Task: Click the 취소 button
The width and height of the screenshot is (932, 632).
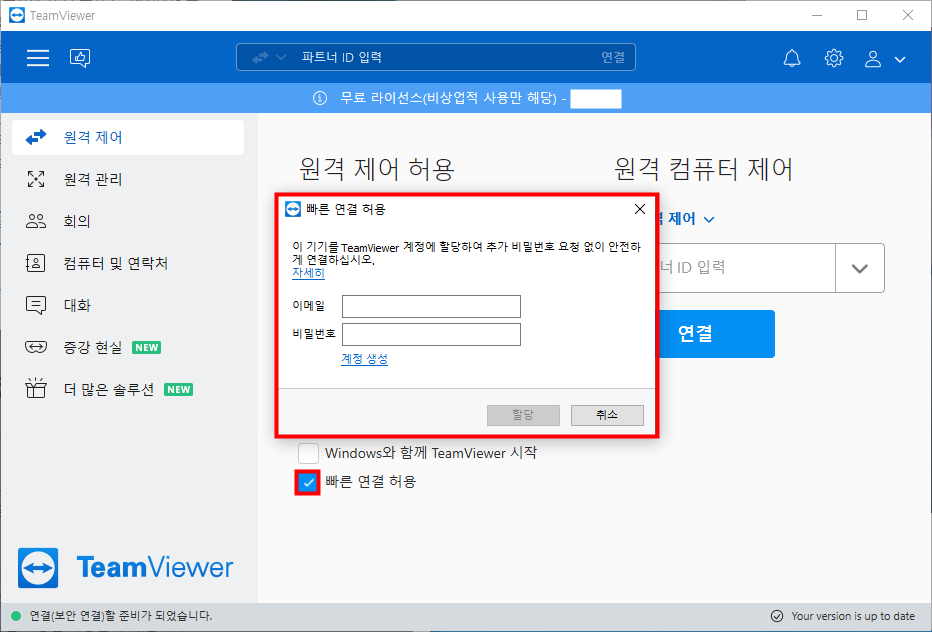Action: 607,415
